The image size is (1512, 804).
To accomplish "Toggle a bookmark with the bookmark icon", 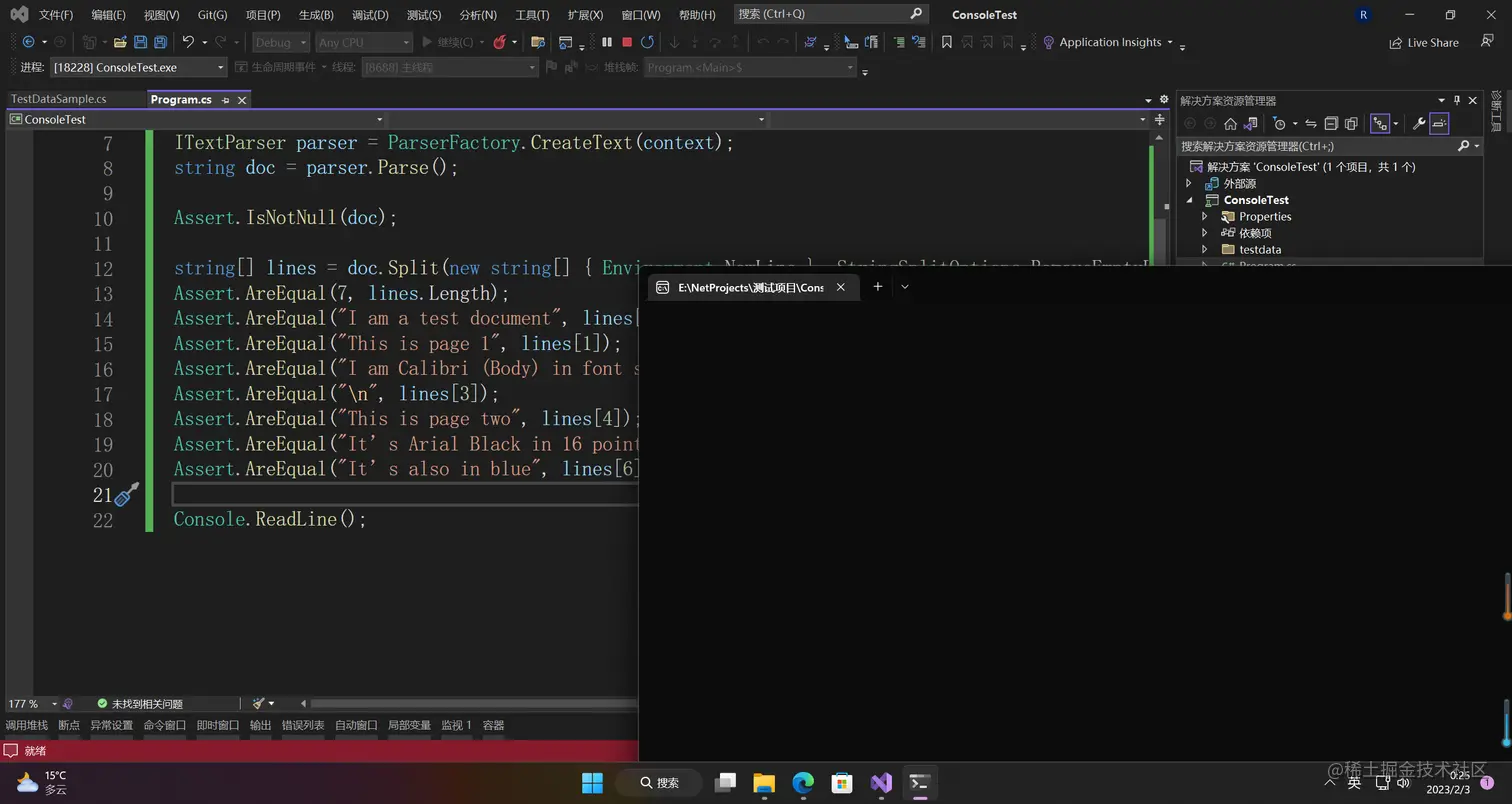I will [946, 42].
